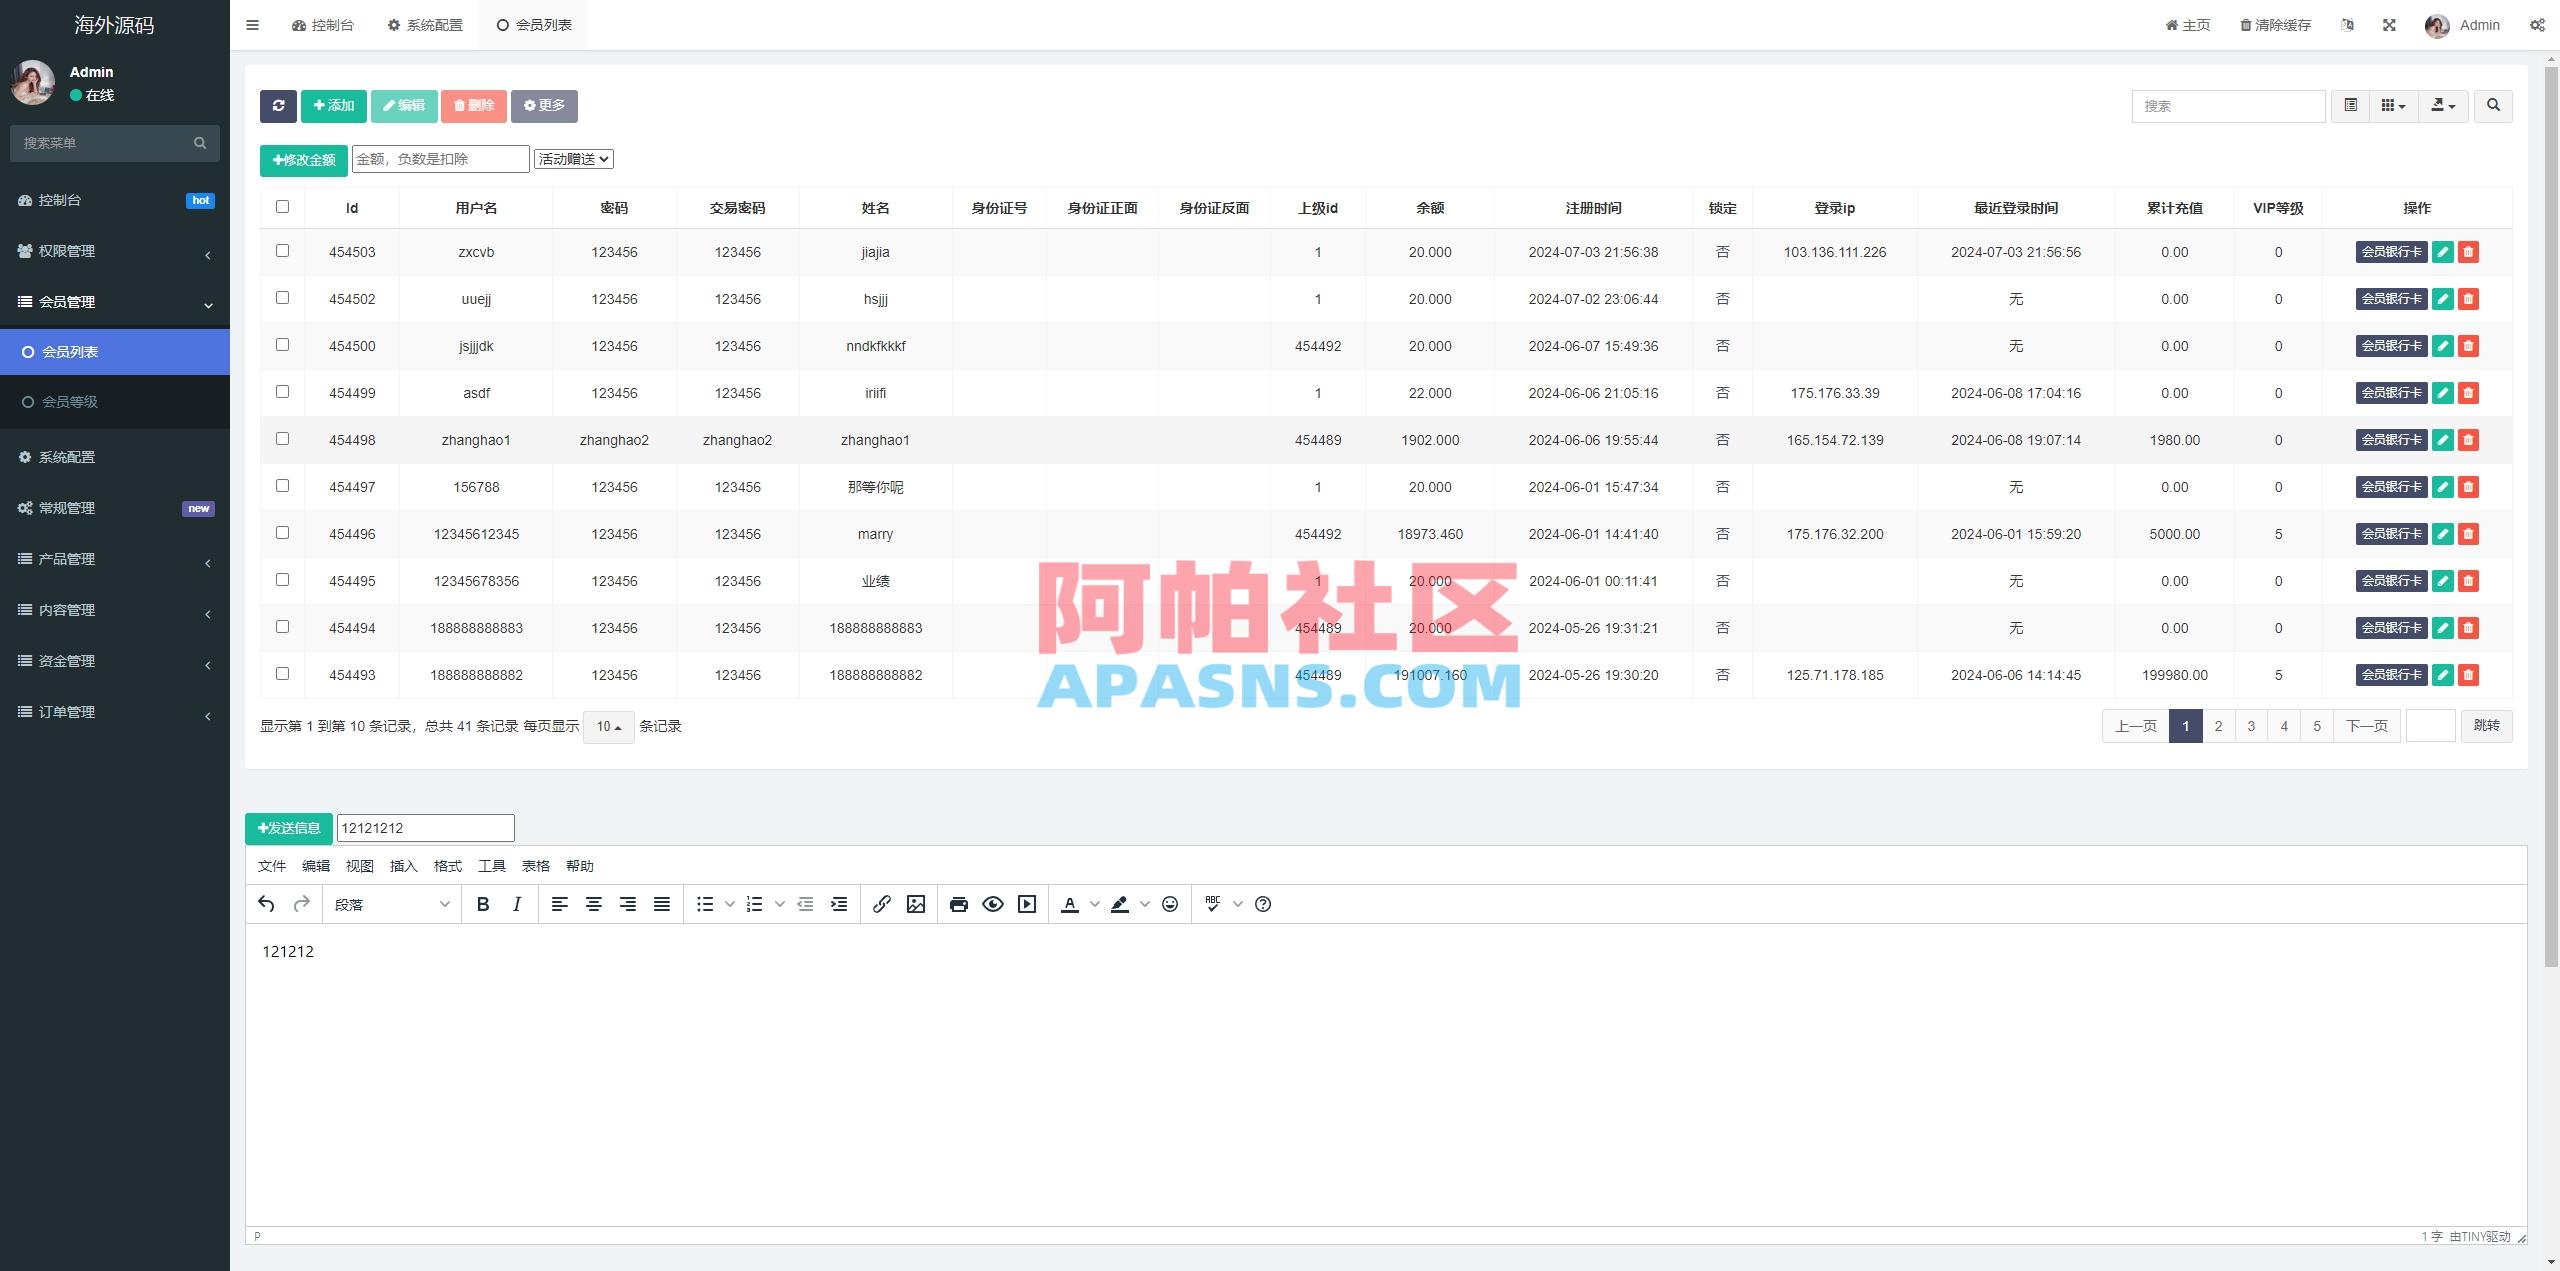The height and width of the screenshot is (1271, 2560).
Task: Insert a hyperlink in the message editor
Action: click(881, 904)
